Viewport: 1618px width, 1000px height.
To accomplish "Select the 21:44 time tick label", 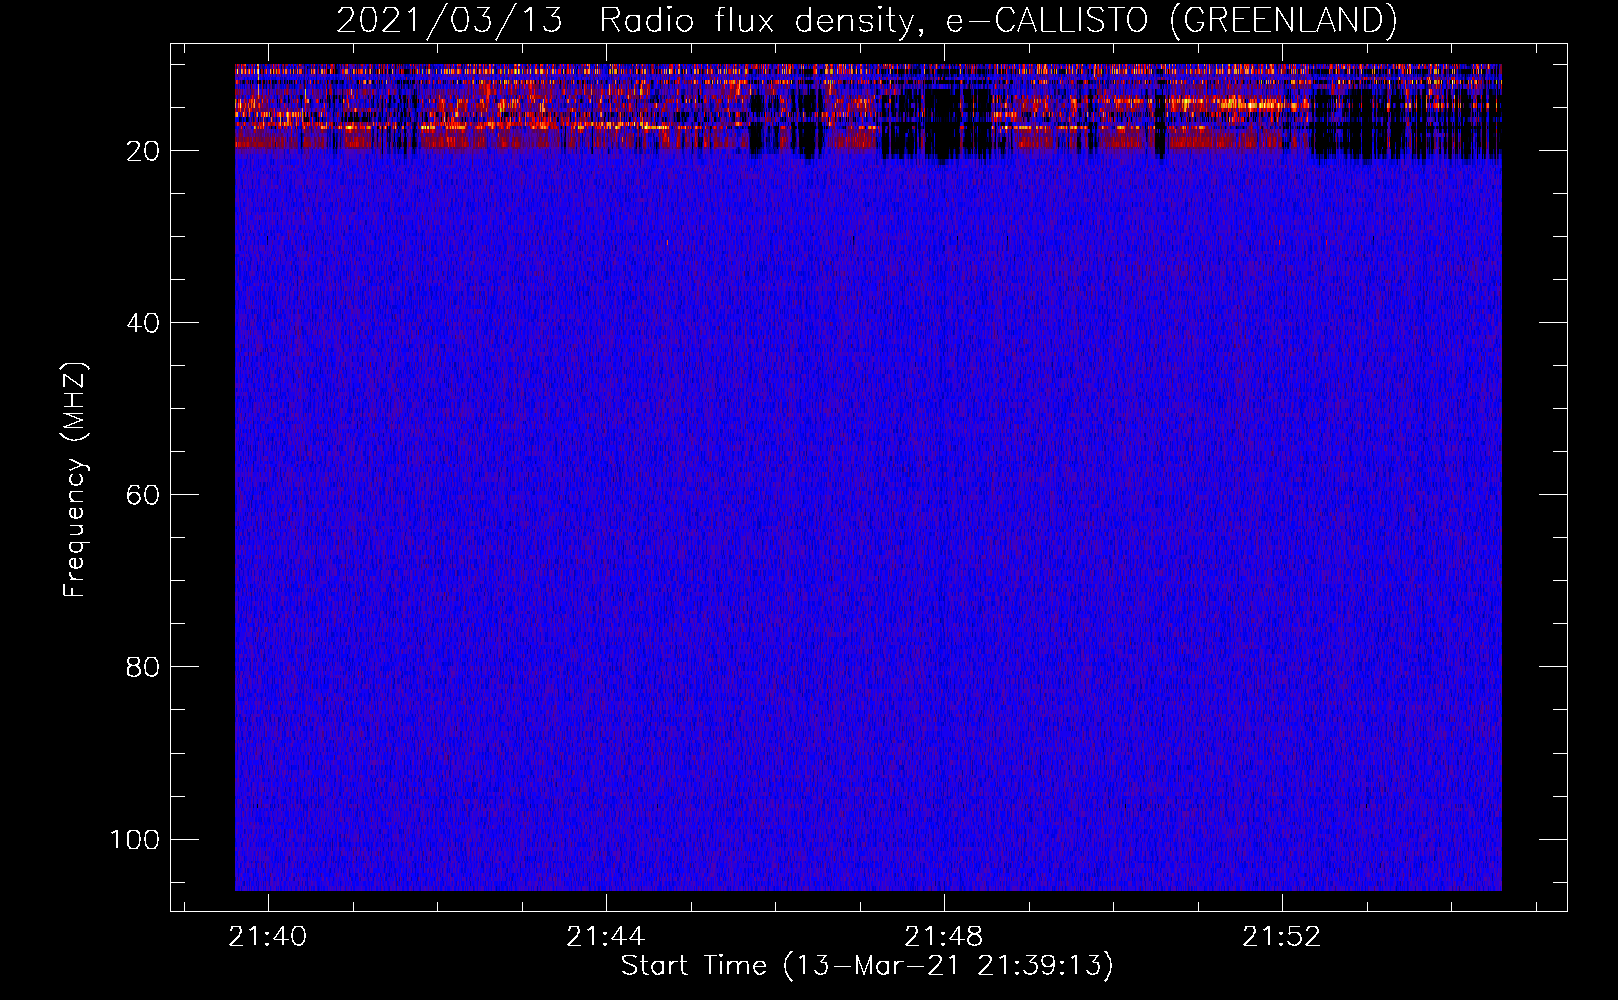I will click(x=605, y=937).
